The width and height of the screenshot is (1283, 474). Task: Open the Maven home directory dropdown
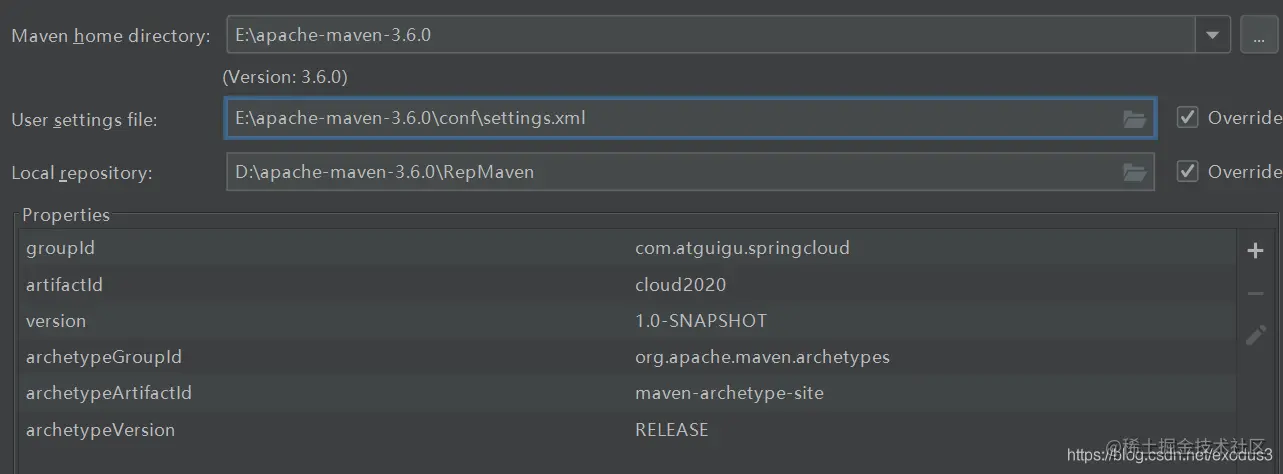click(1212, 35)
